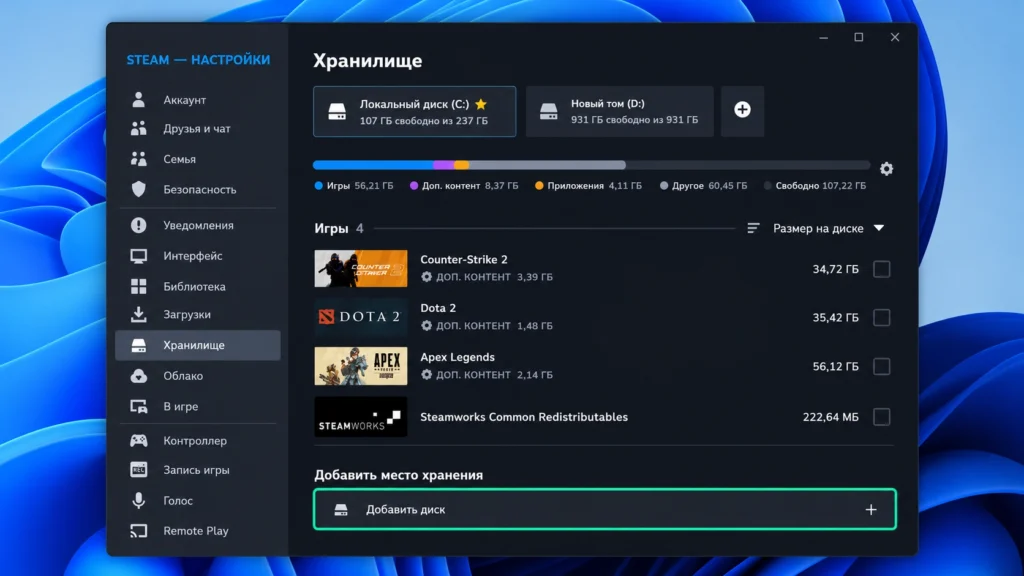Image resolution: width=1024 pixels, height=576 pixels.
Task: Click the gear icon under Apex Legends
Action: click(x=426, y=374)
